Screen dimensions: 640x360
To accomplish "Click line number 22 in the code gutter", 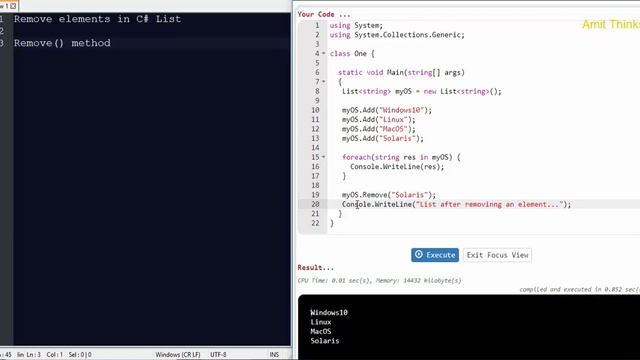I will coord(315,223).
